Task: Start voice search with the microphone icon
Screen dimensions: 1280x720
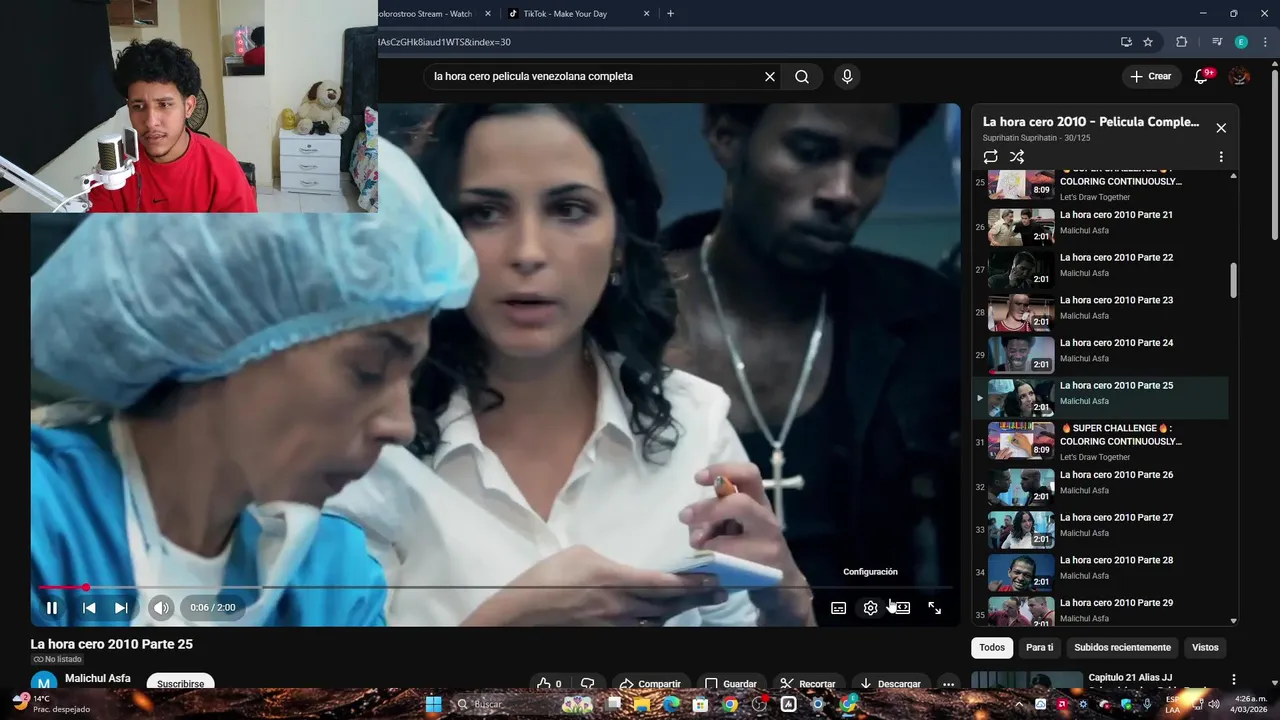Action: coord(847,77)
